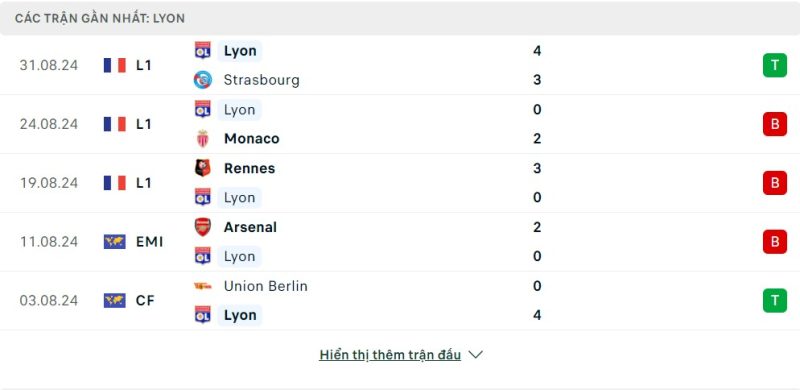Click the Strasbourg team name
The height and width of the screenshot is (390, 800).
point(261,80)
